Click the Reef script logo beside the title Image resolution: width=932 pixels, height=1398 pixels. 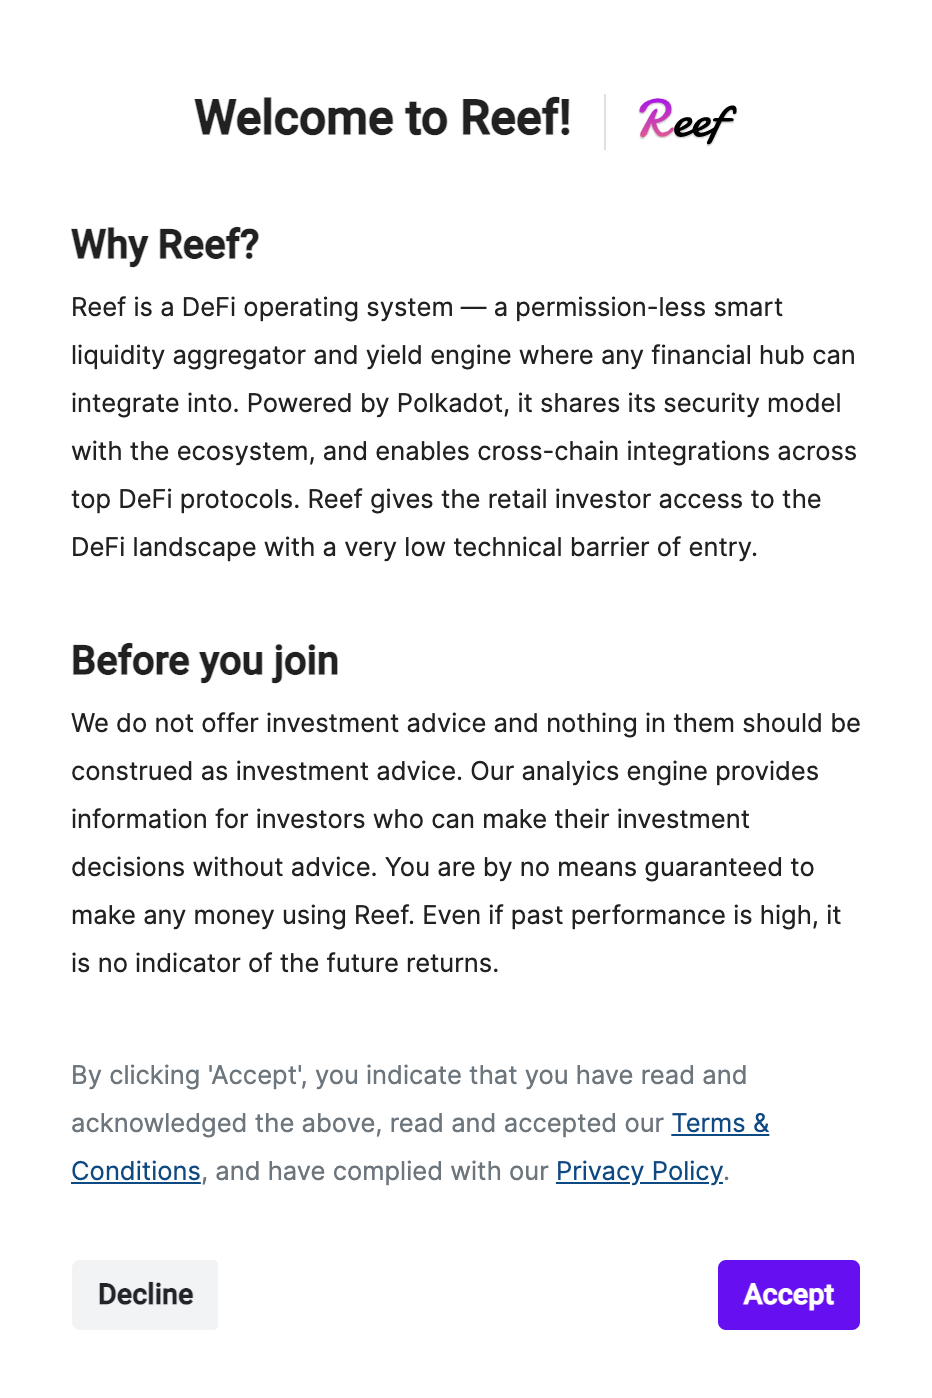(687, 120)
